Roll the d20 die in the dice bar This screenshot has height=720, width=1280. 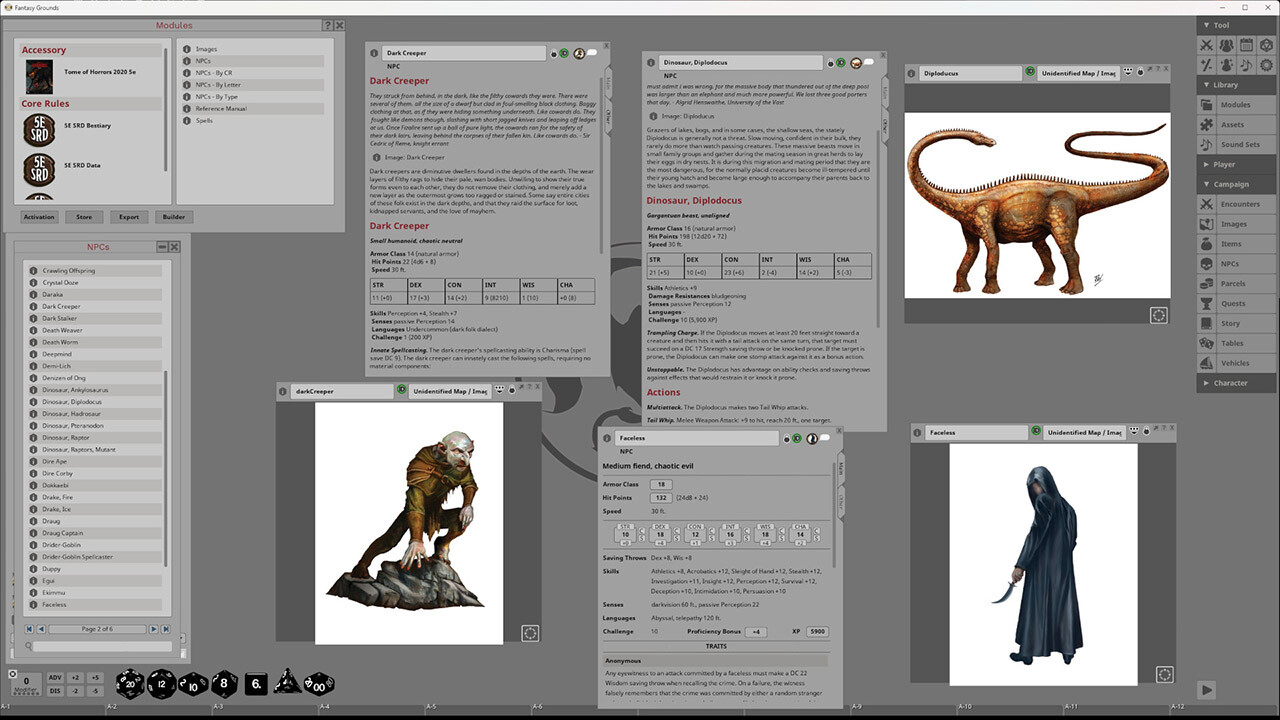(x=129, y=684)
